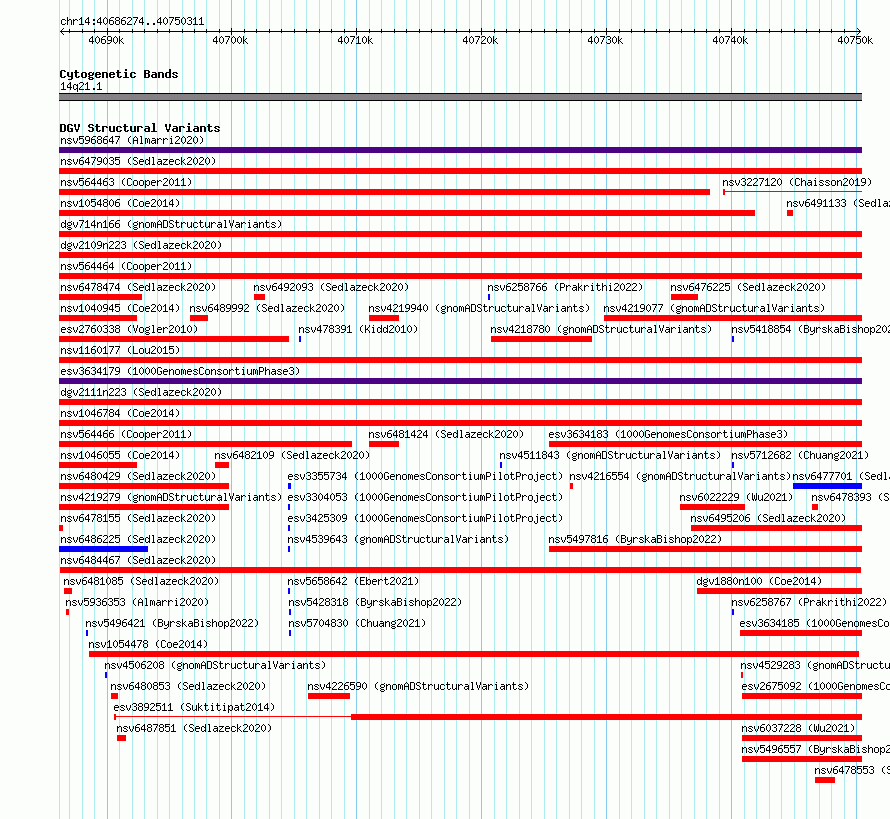Select nsv5712682 (Chuang2021) label
The height and width of the screenshot is (819, 890).
pyautogui.click(x=800, y=455)
